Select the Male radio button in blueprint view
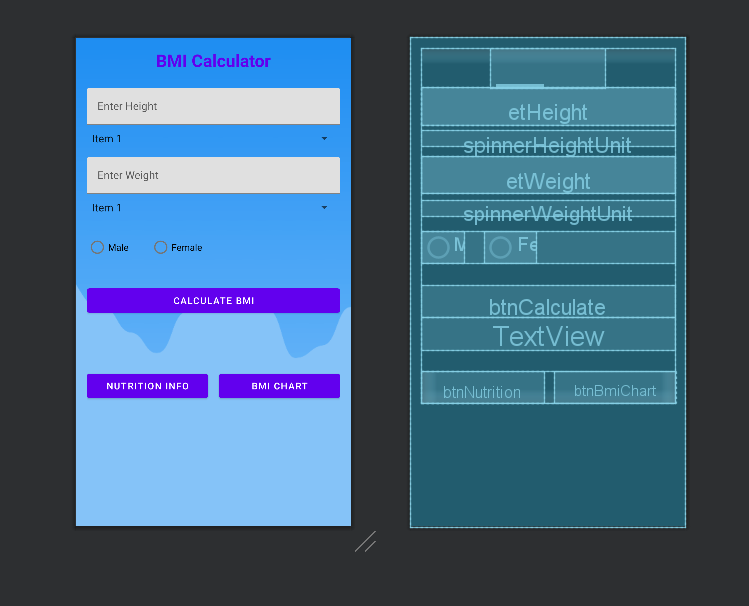 pos(438,247)
